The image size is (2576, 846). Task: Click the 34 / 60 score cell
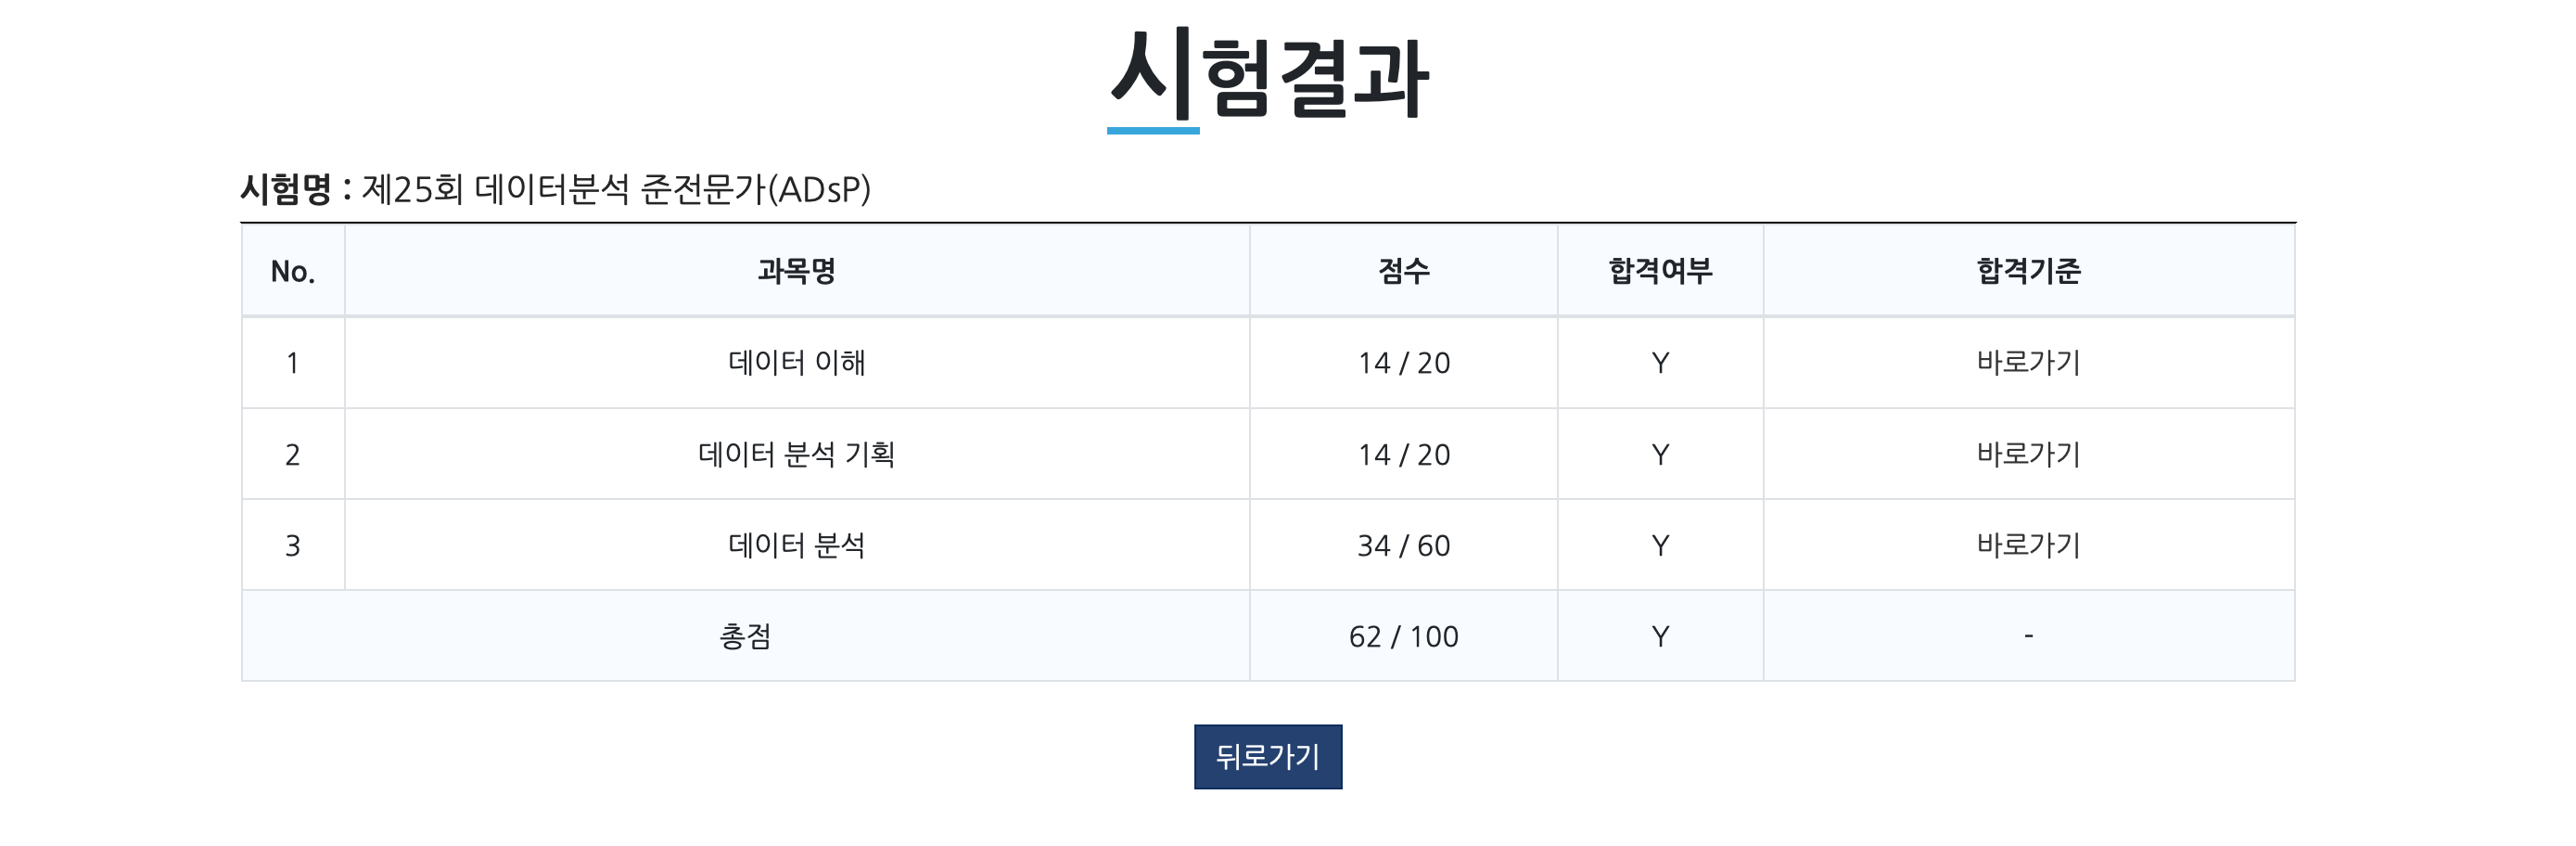(x=1403, y=545)
